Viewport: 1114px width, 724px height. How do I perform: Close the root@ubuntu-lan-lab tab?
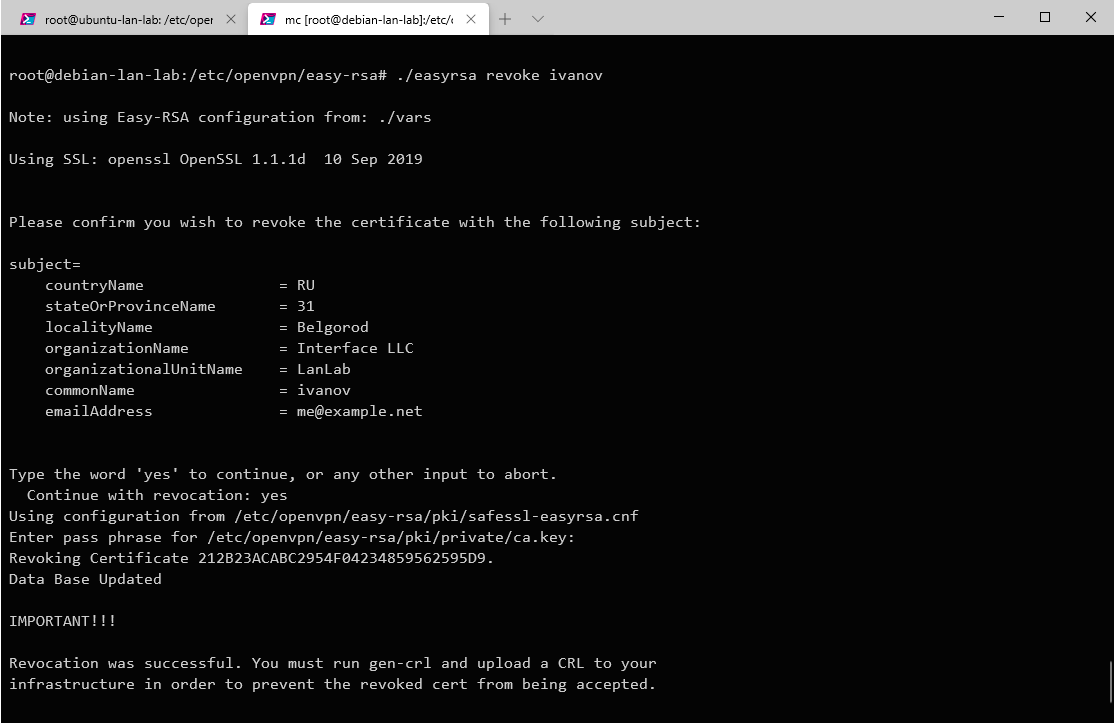click(x=231, y=19)
